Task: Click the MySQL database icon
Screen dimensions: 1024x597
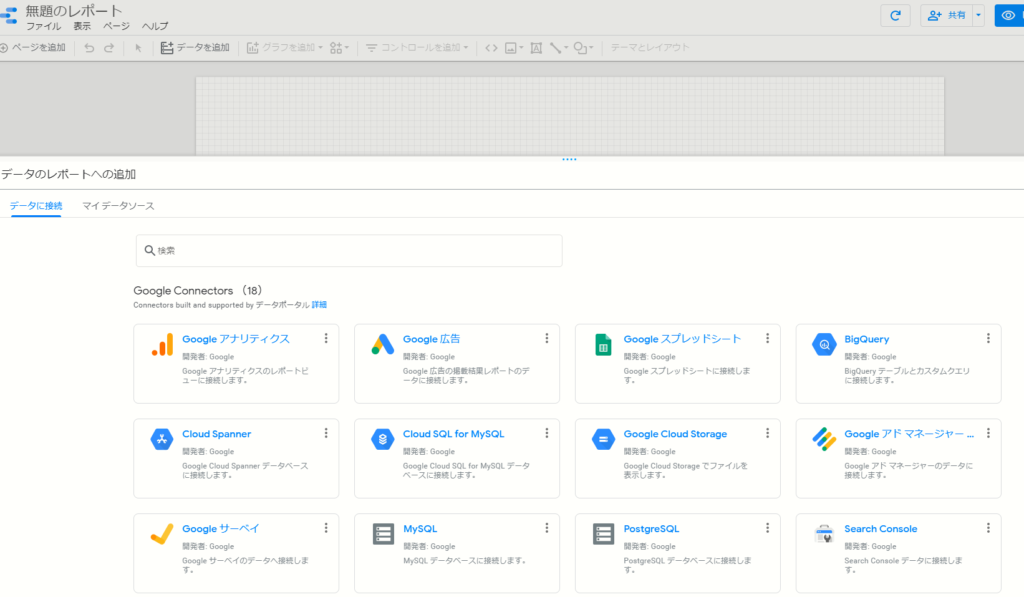Action: (383, 534)
